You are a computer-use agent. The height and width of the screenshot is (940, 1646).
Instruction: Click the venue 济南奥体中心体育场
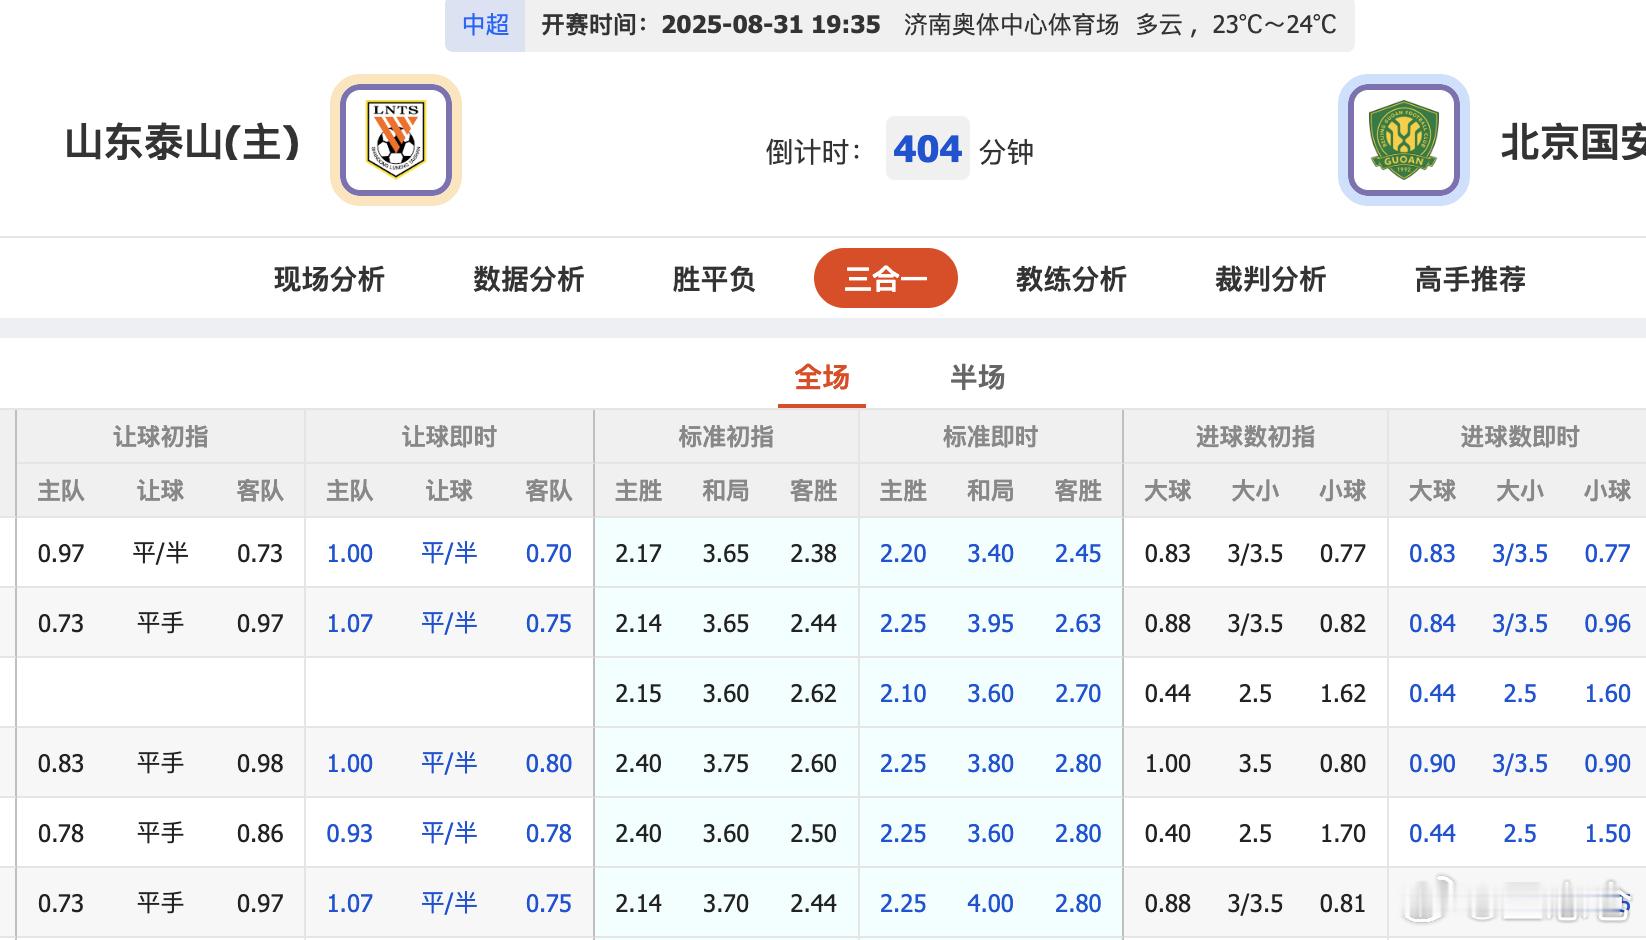[1011, 24]
